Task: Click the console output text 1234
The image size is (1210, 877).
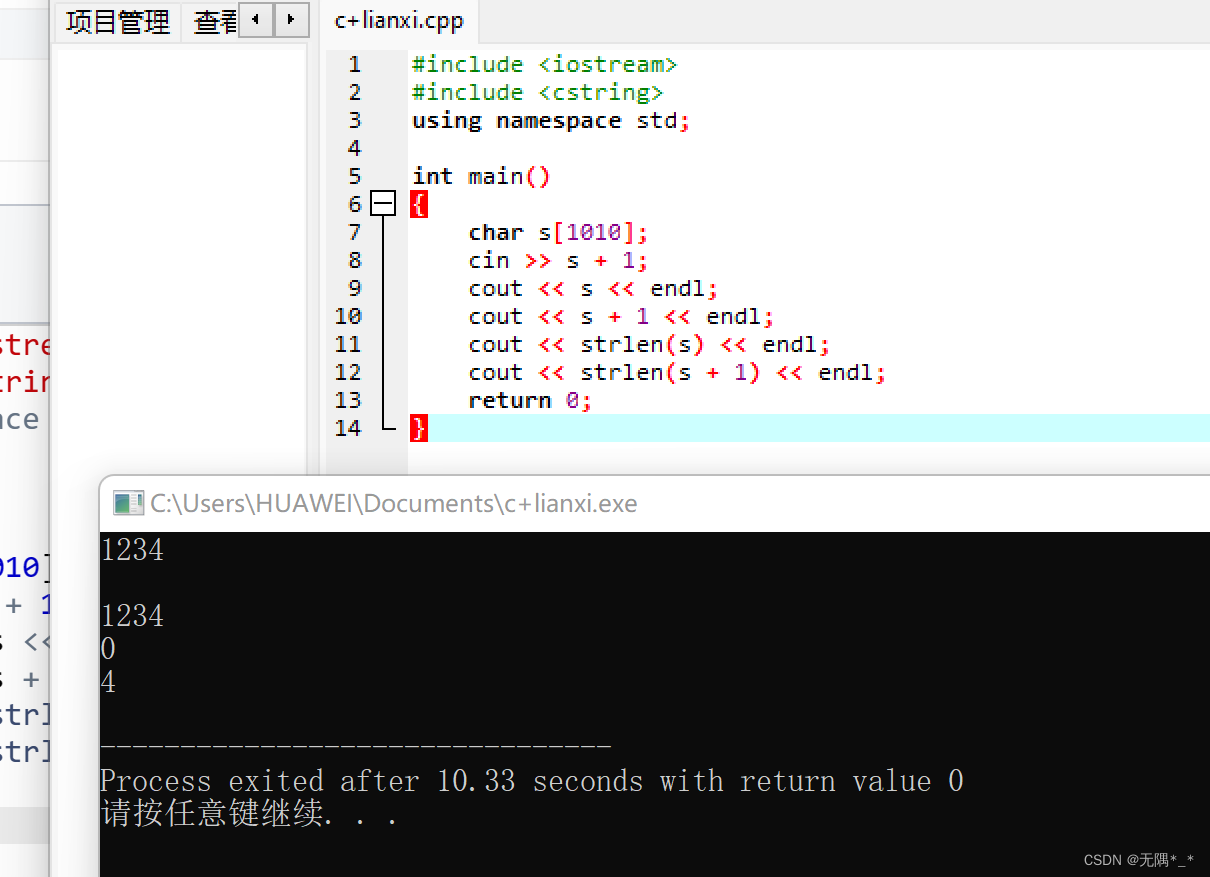Action: (x=132, y=549)
